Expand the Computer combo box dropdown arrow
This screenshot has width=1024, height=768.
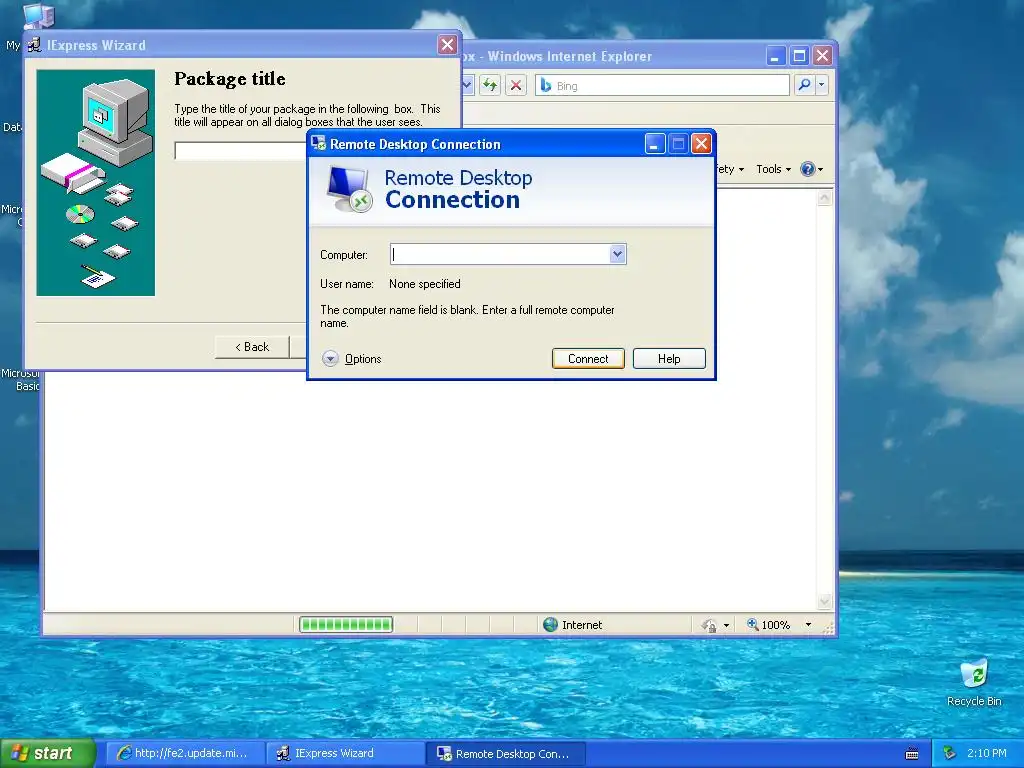pos(618,255)
